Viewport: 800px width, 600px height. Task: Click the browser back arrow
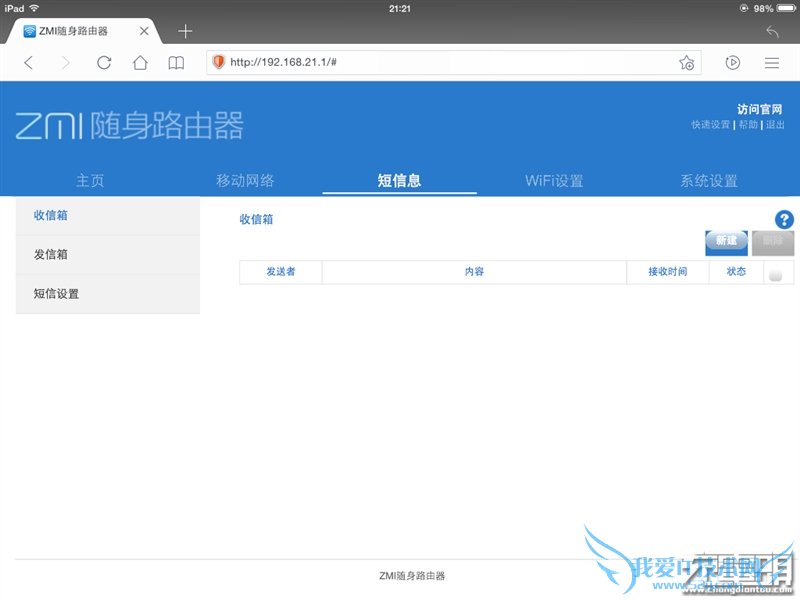28,63
